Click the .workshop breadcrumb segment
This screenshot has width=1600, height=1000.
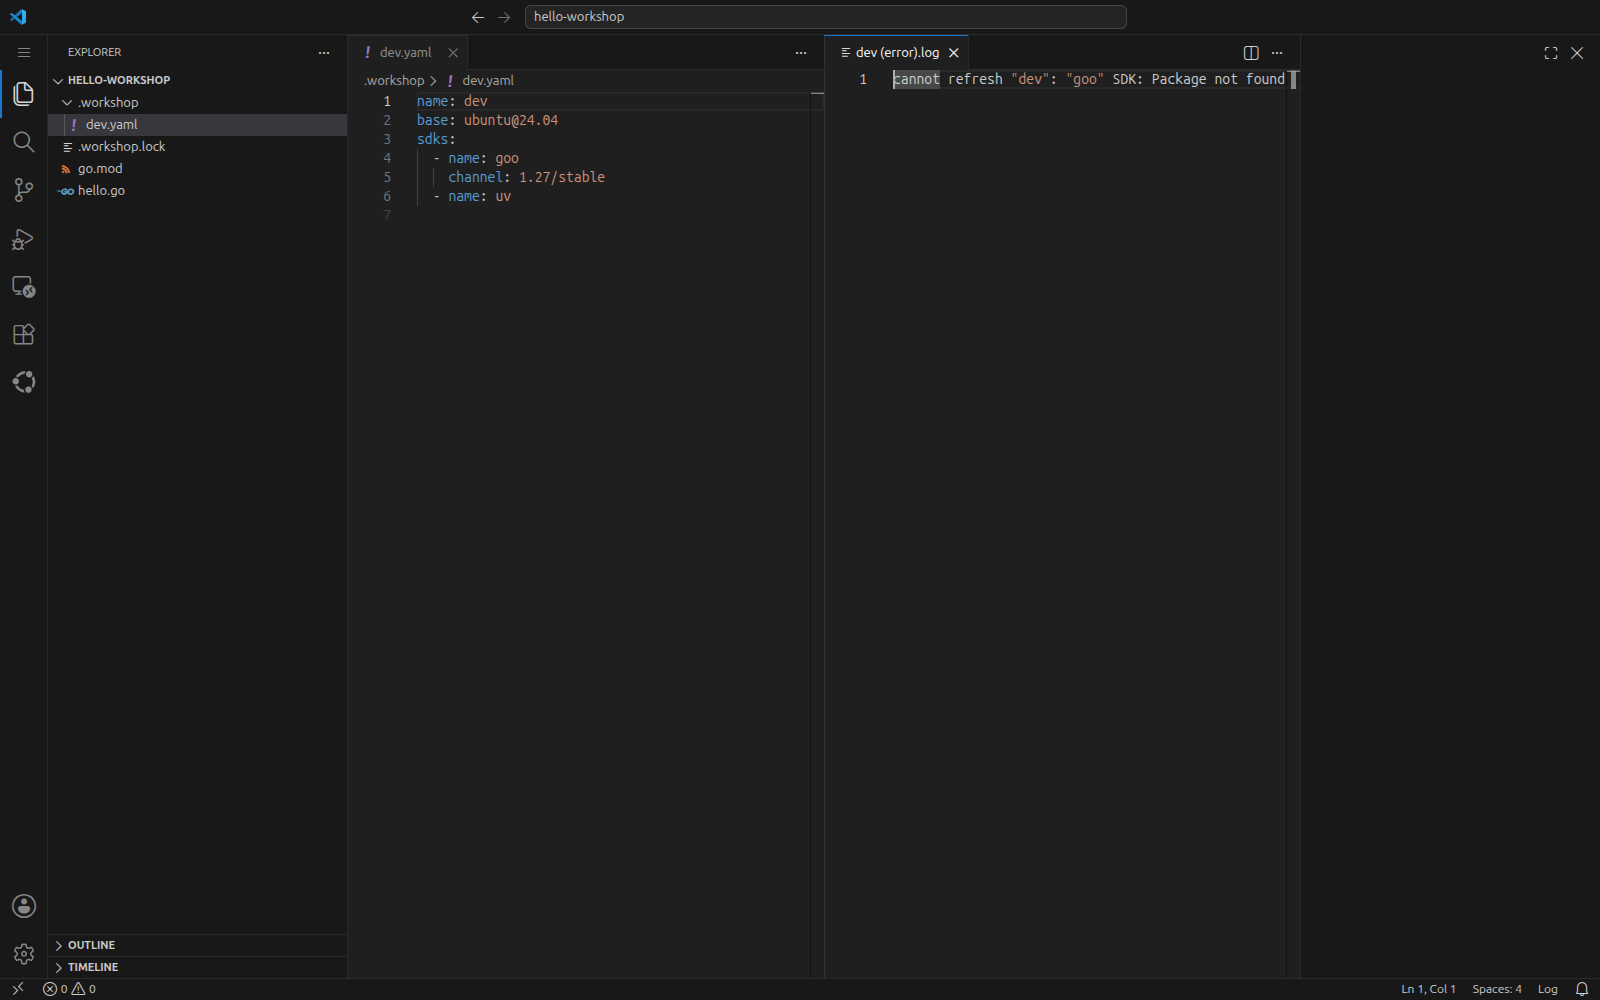pos(394,80)
